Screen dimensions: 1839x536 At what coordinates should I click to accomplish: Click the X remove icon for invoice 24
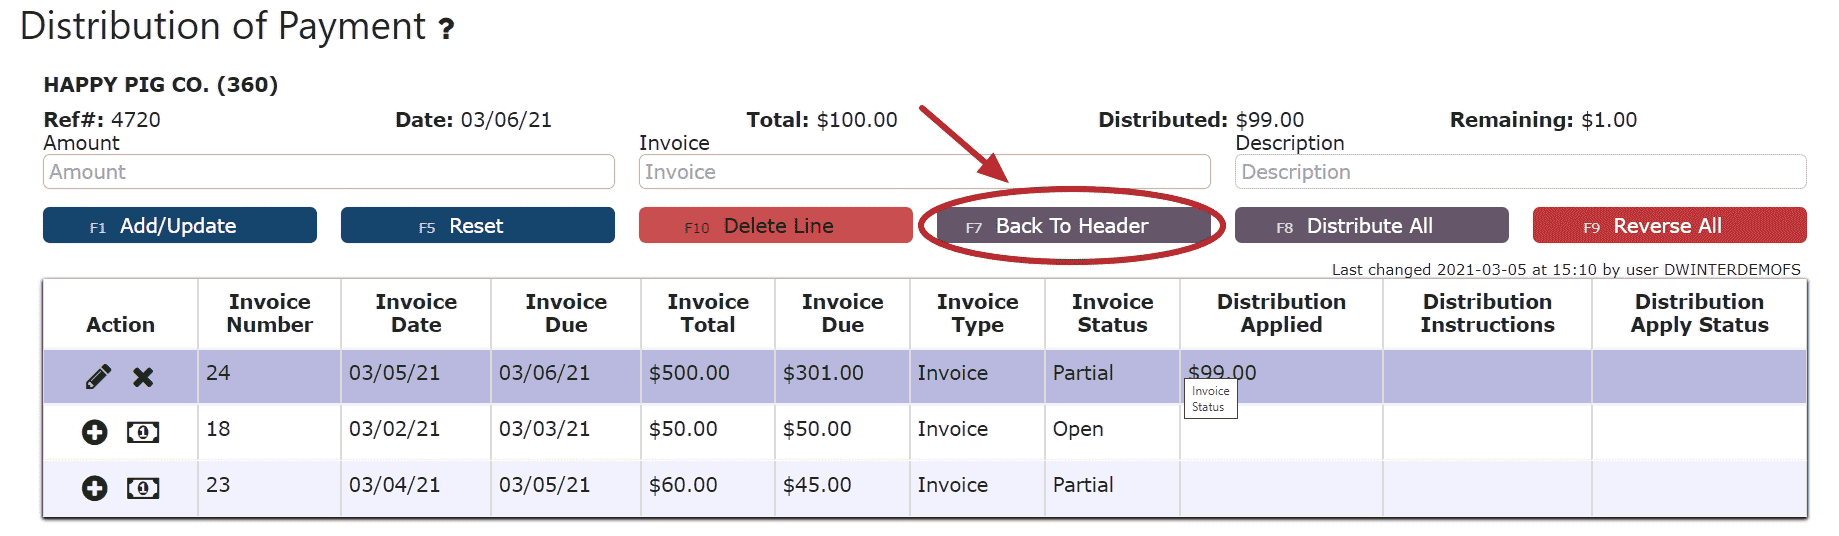143,377
